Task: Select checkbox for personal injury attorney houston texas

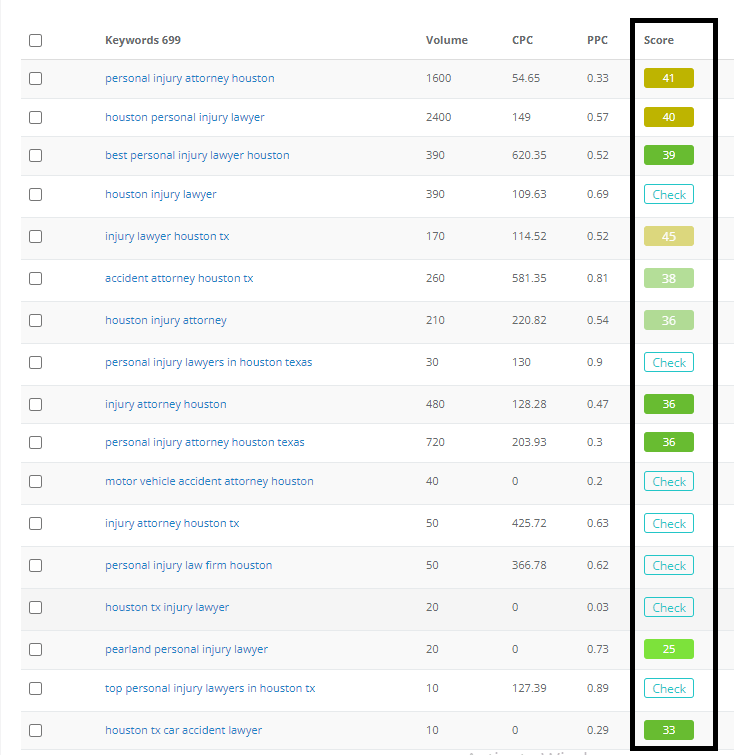Action: 35,443
